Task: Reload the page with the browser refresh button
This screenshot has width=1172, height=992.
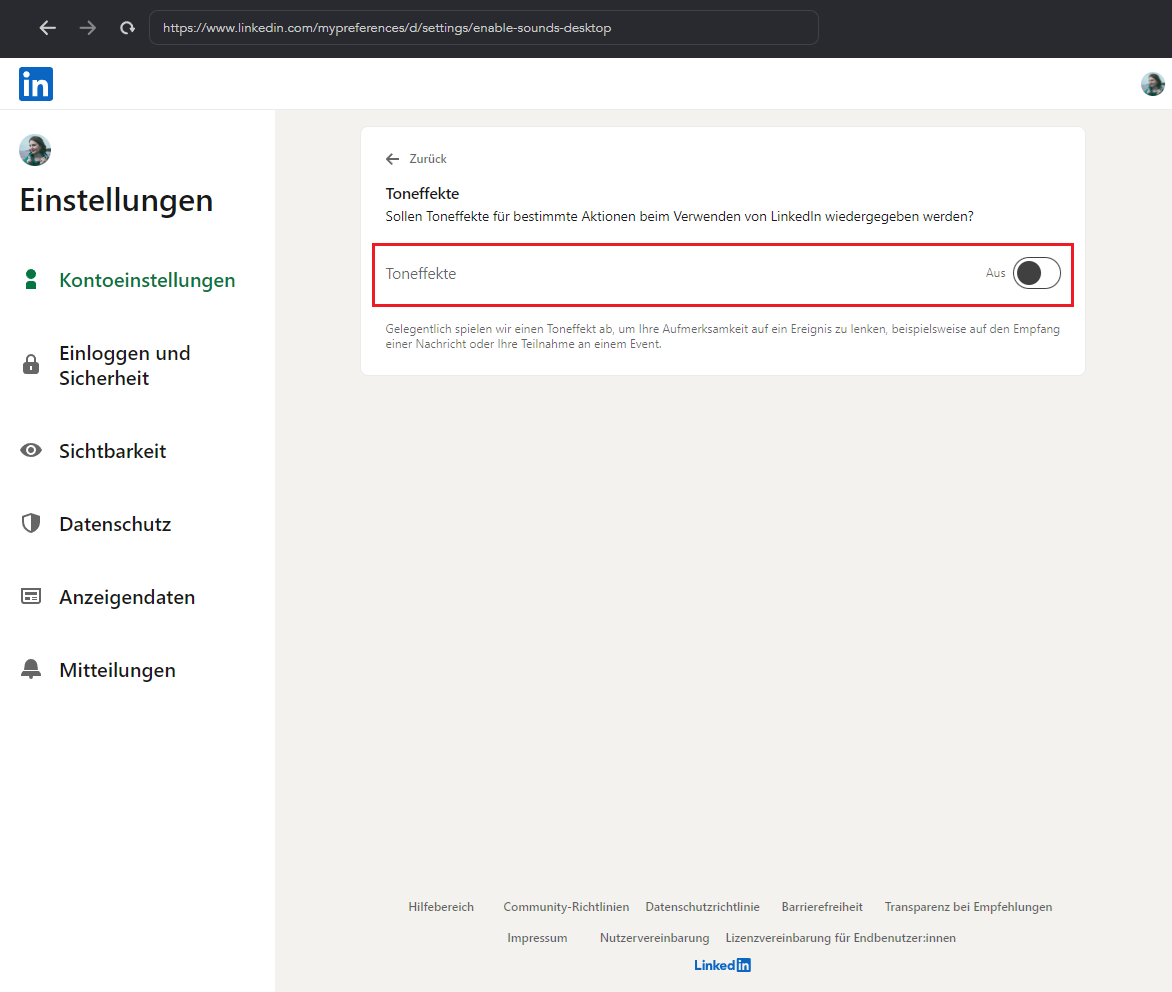Action: (127, 28)
